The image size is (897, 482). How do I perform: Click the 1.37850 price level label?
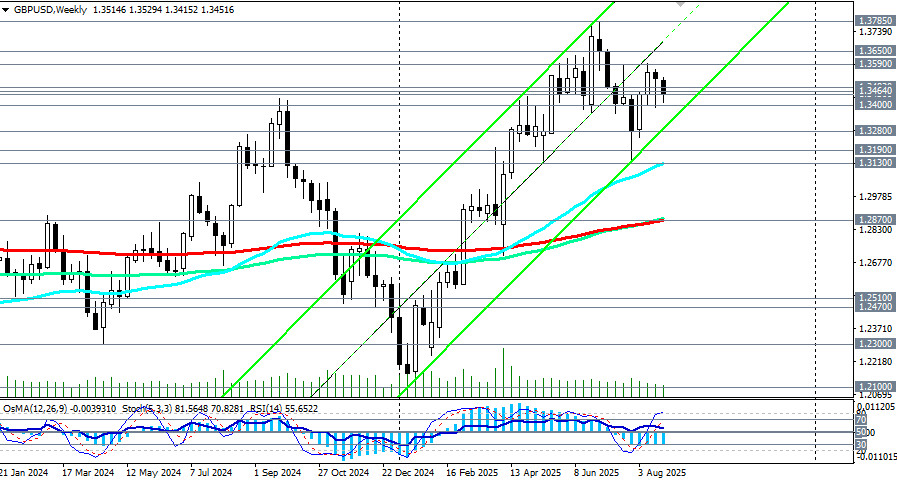pyautogui.click(x=875, y=20)
